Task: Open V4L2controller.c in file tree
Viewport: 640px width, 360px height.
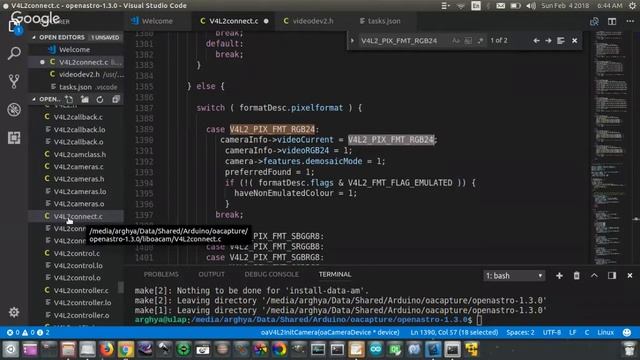Action: [76, 290]
